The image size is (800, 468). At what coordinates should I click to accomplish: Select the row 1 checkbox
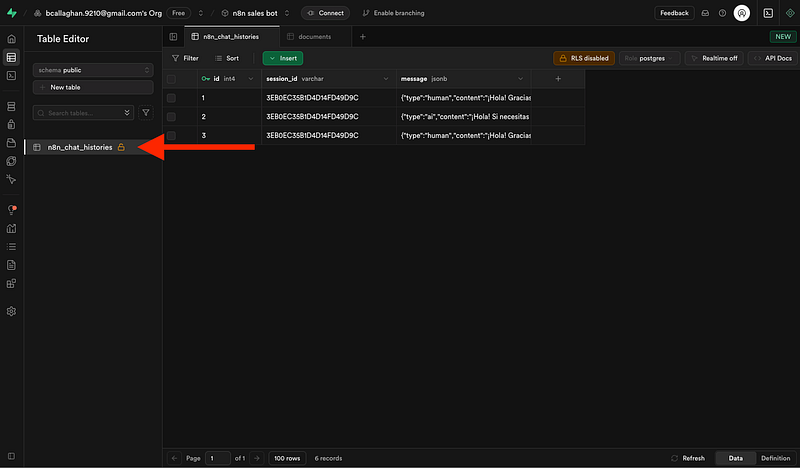click(x=172, y=98)
